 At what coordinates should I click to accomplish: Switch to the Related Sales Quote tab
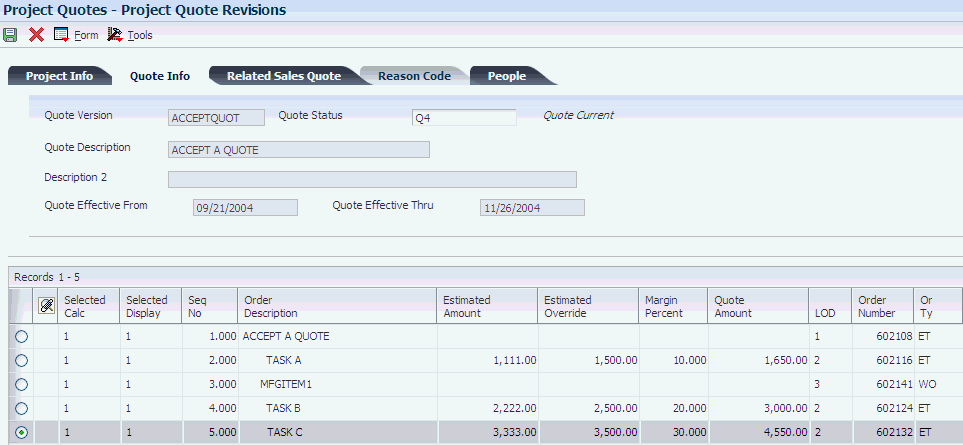pos(283,76)
